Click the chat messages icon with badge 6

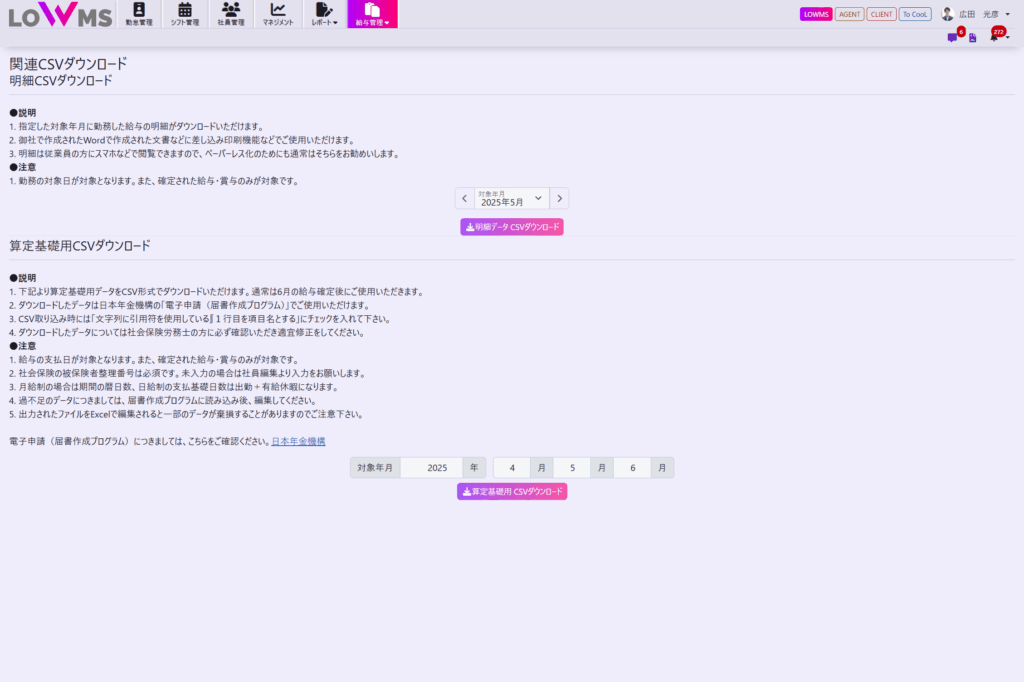click(952, 38)
